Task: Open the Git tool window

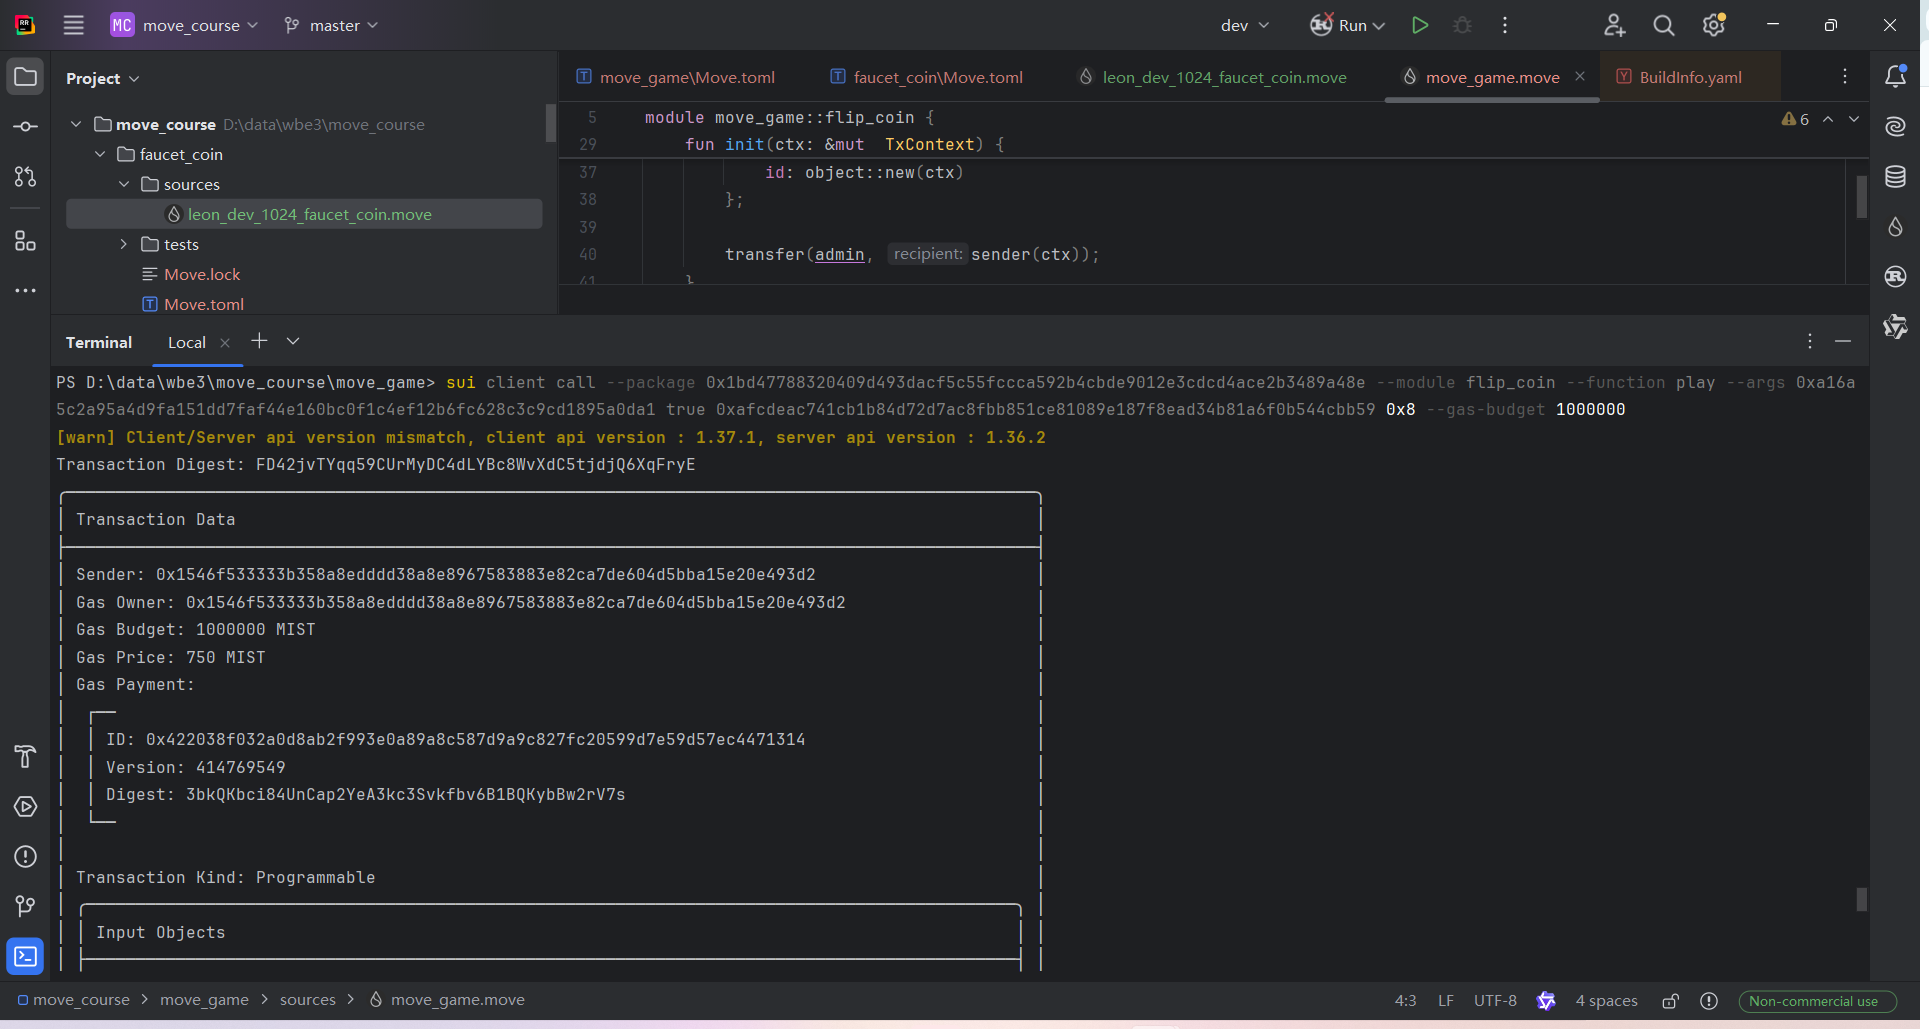Action: pyautogui.click(x=25, y=907)
